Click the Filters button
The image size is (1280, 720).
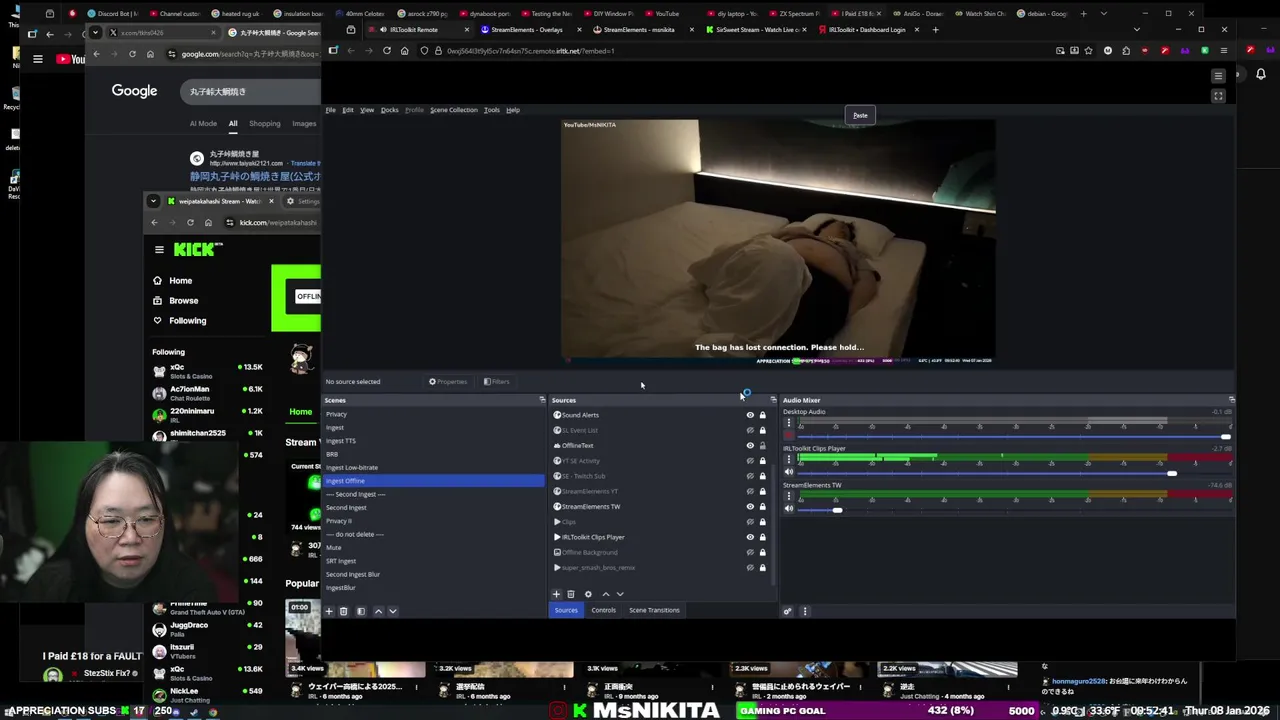496,381
